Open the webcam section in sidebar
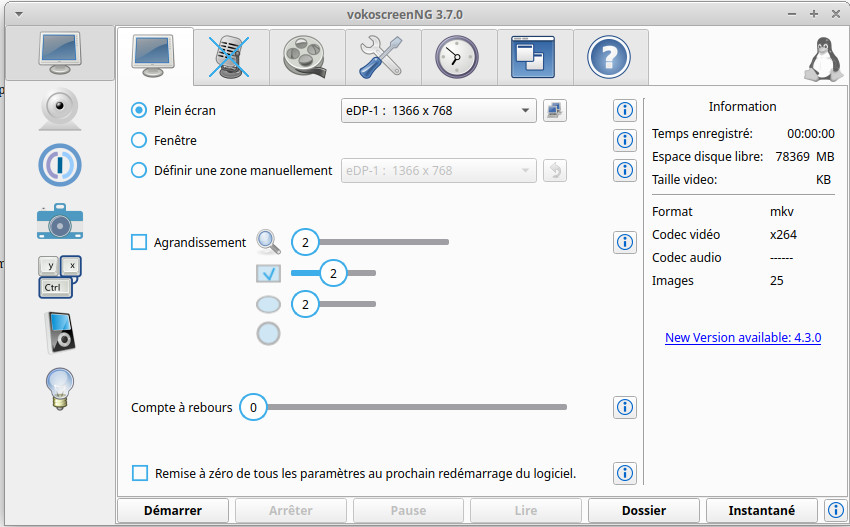Image resolution: width=850 pixels, height=527 pixels. tap(59, 110)
